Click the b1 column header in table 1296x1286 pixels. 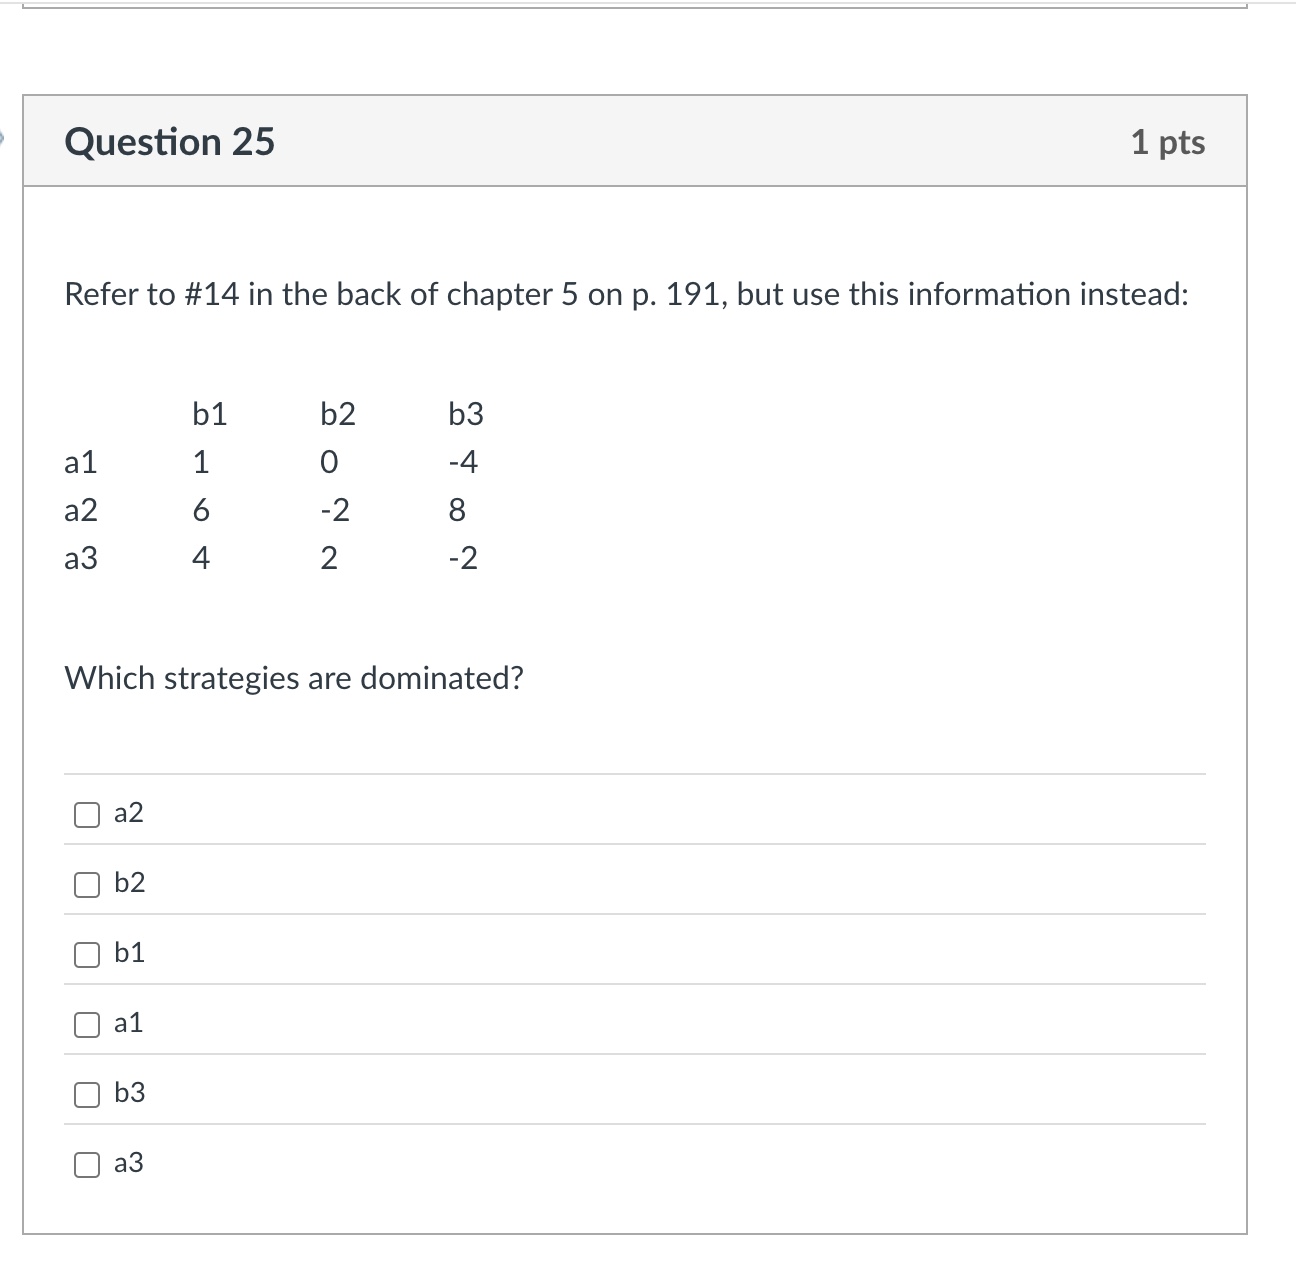[x=208, y=413]
